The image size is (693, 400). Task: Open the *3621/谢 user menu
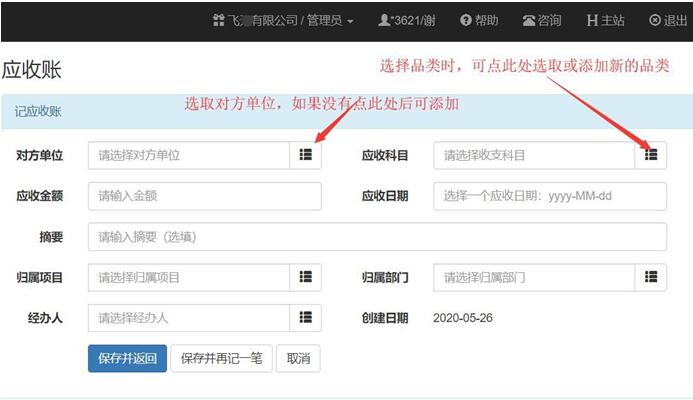(x=408, y=20)
